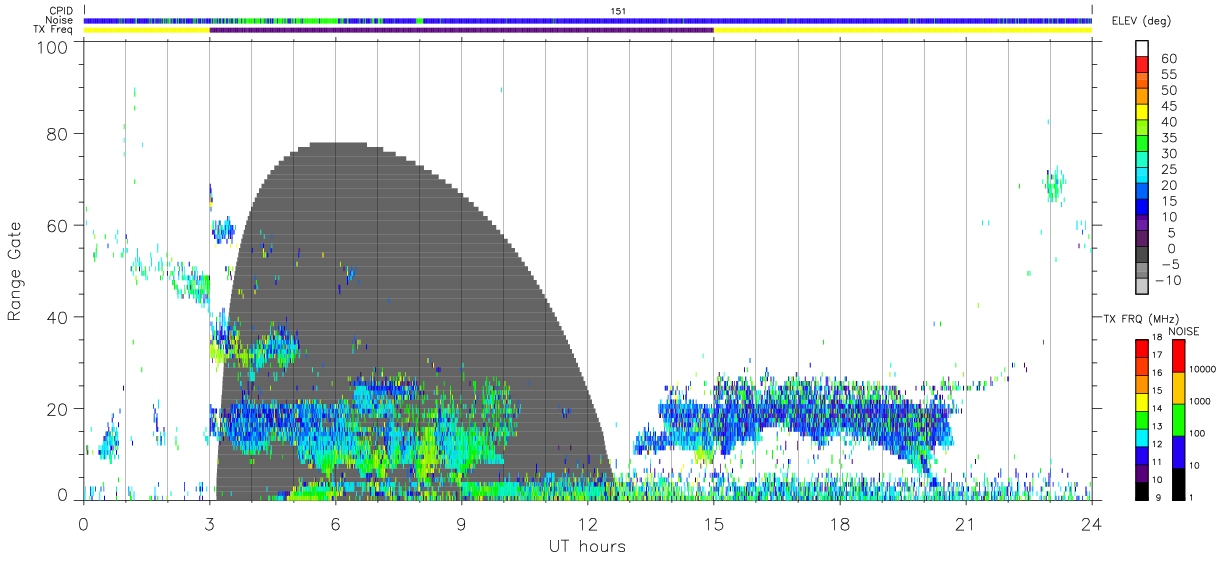Click the 6 tick on the UT hours axis
This screenshot has height=567, width=1228.
point(336,523)
